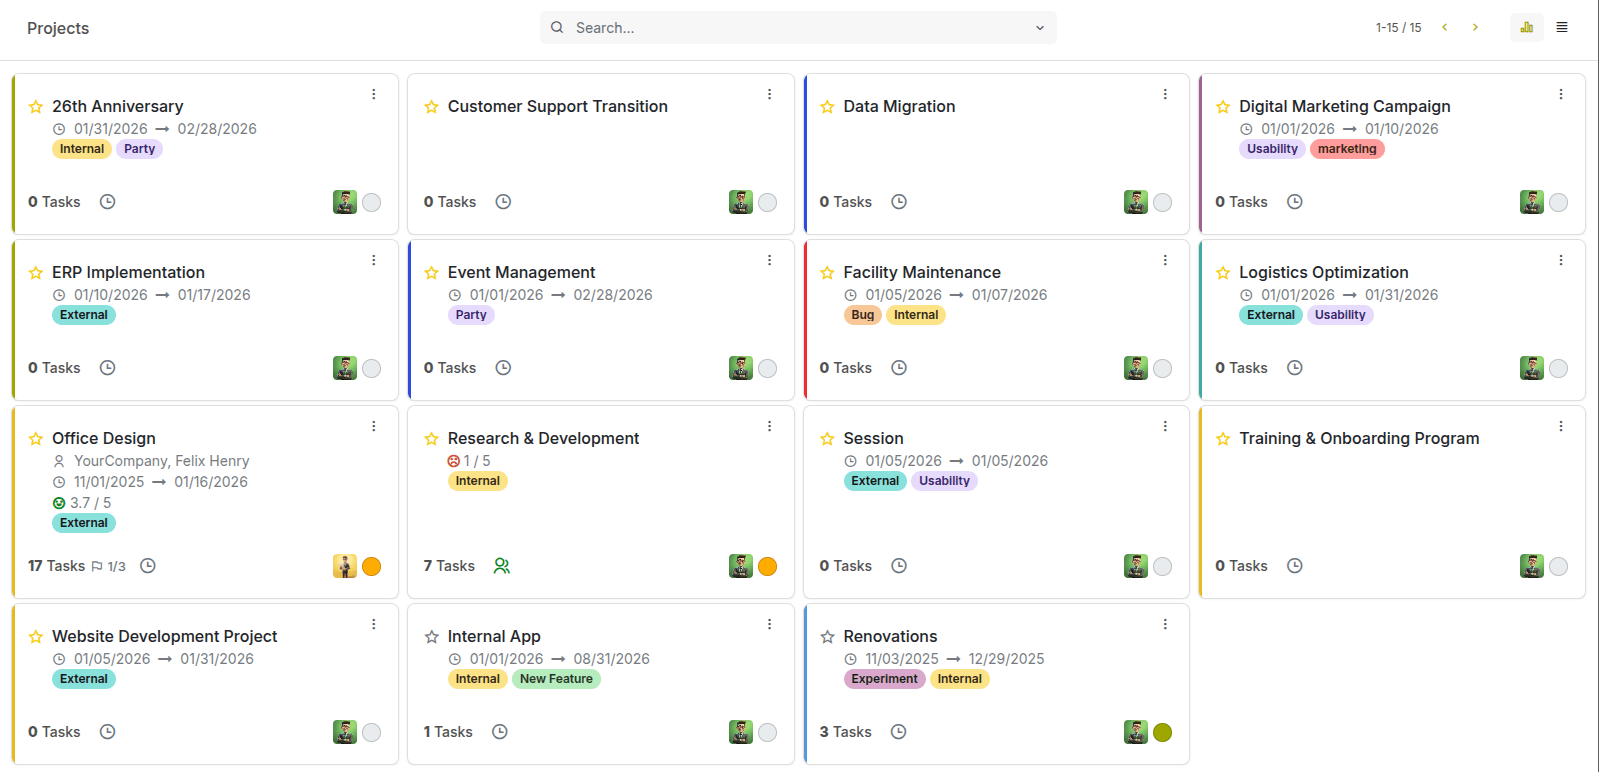Click sad face rating icon on Research & Development
This screenshot has height=772, width=1599.
[x=454, y=461]
